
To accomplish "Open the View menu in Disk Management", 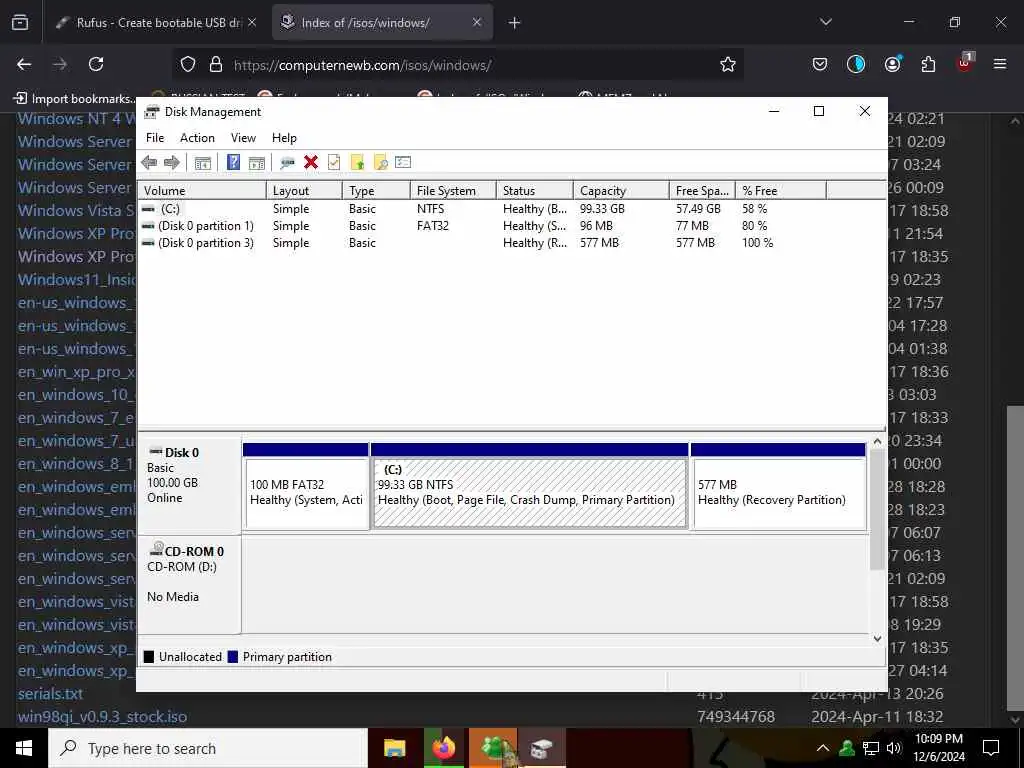I will point(243,138).
